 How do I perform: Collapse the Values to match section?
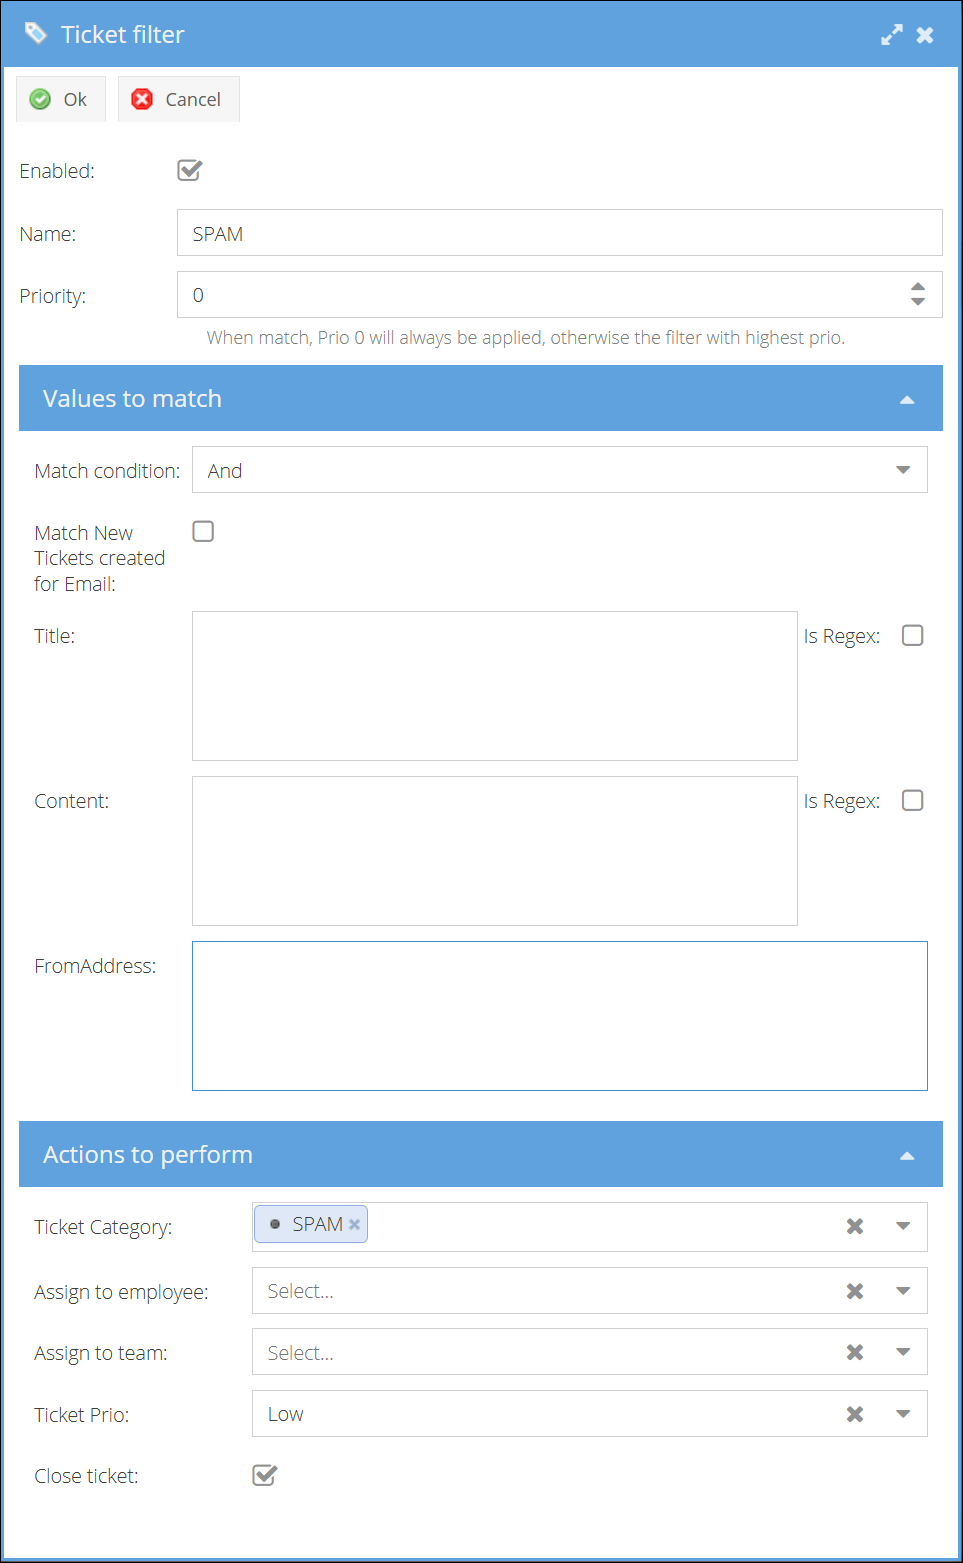pos(907,399)
